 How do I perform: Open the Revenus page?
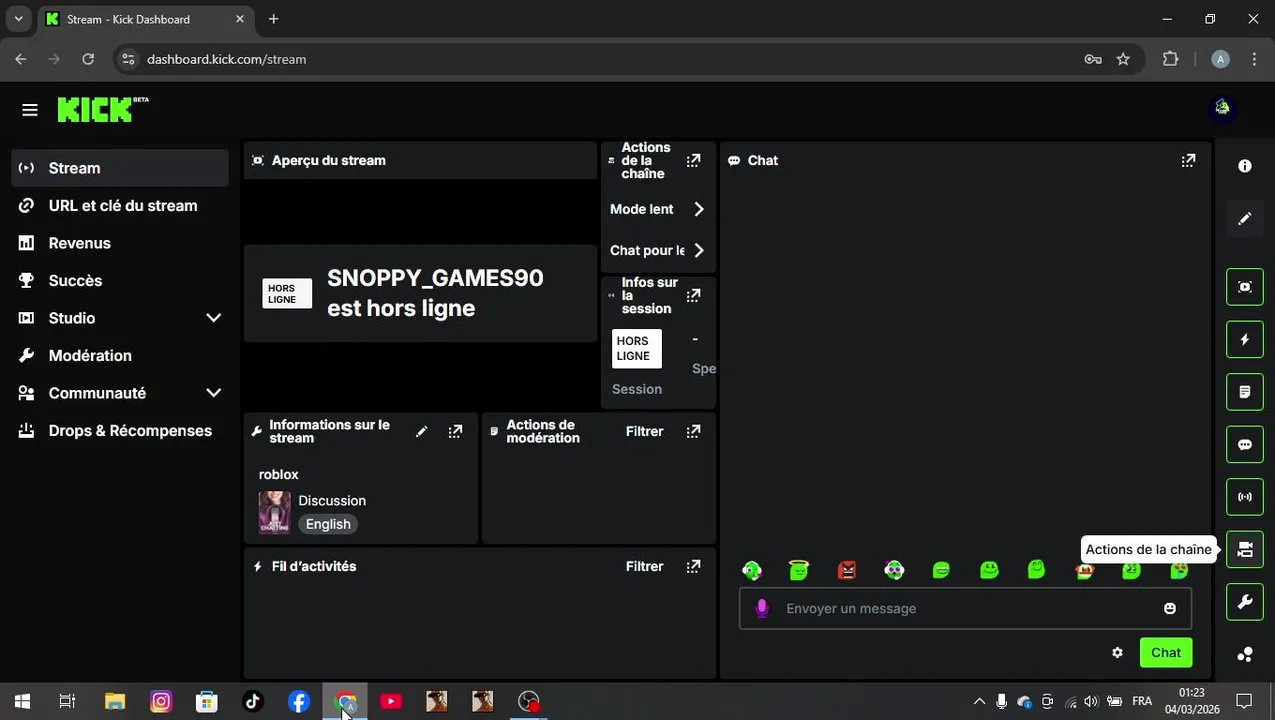pos(120,243)
